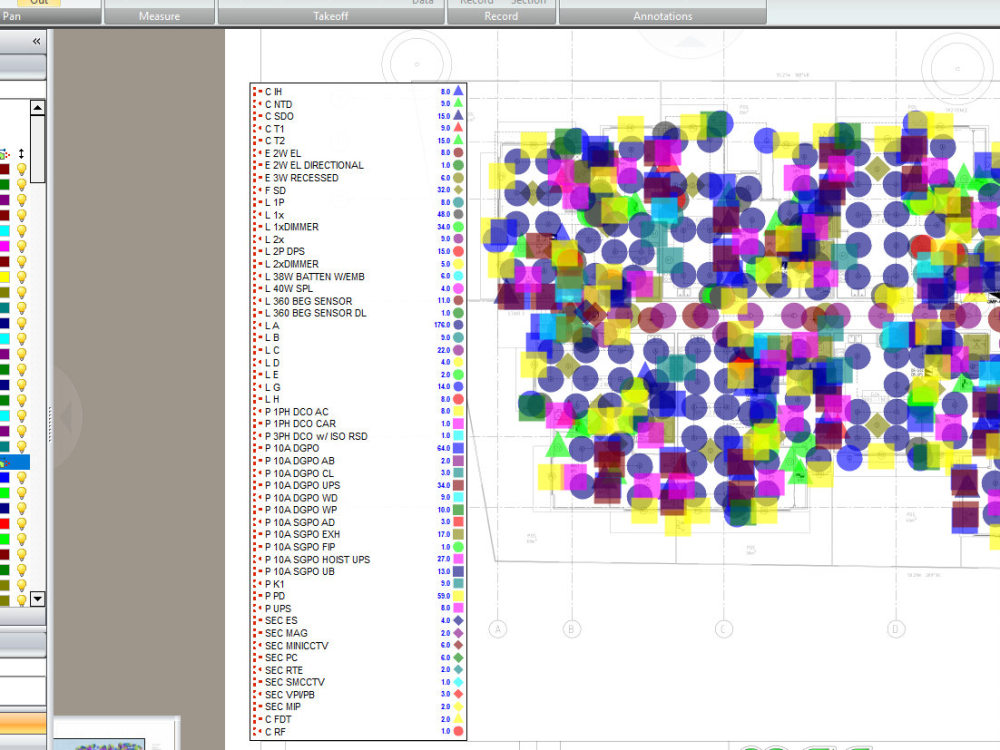Viewport: 1000px width, 750px height.
Task: Toggle the lightbulb beside the bright blue swatch
Action: pos(21,478)
